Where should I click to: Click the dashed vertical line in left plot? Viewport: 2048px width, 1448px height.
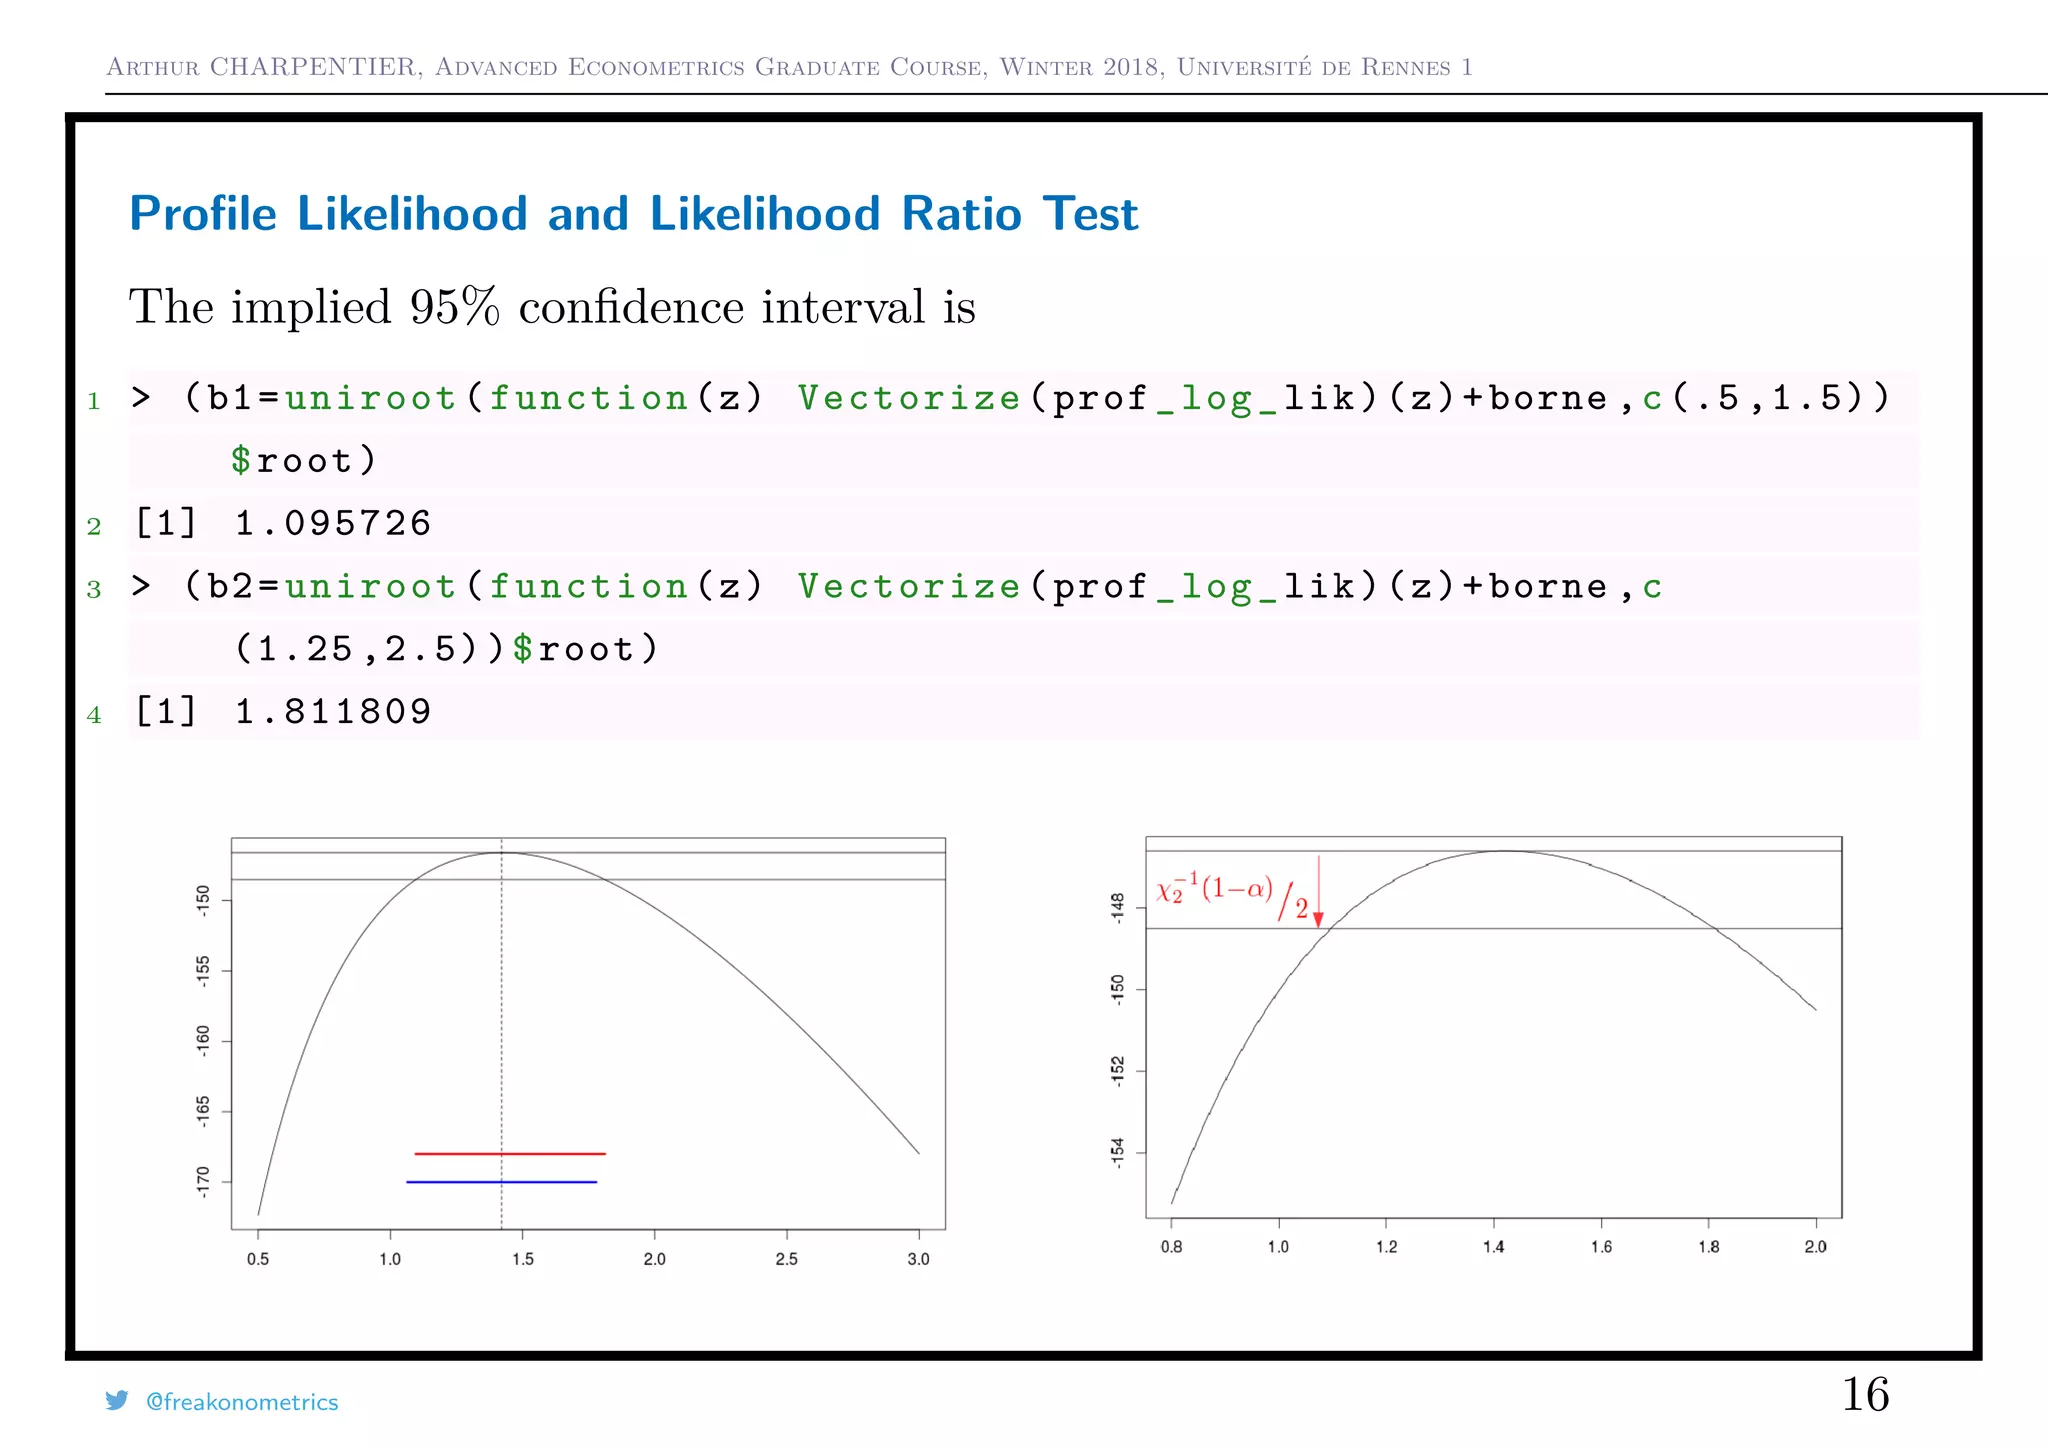501,1034
